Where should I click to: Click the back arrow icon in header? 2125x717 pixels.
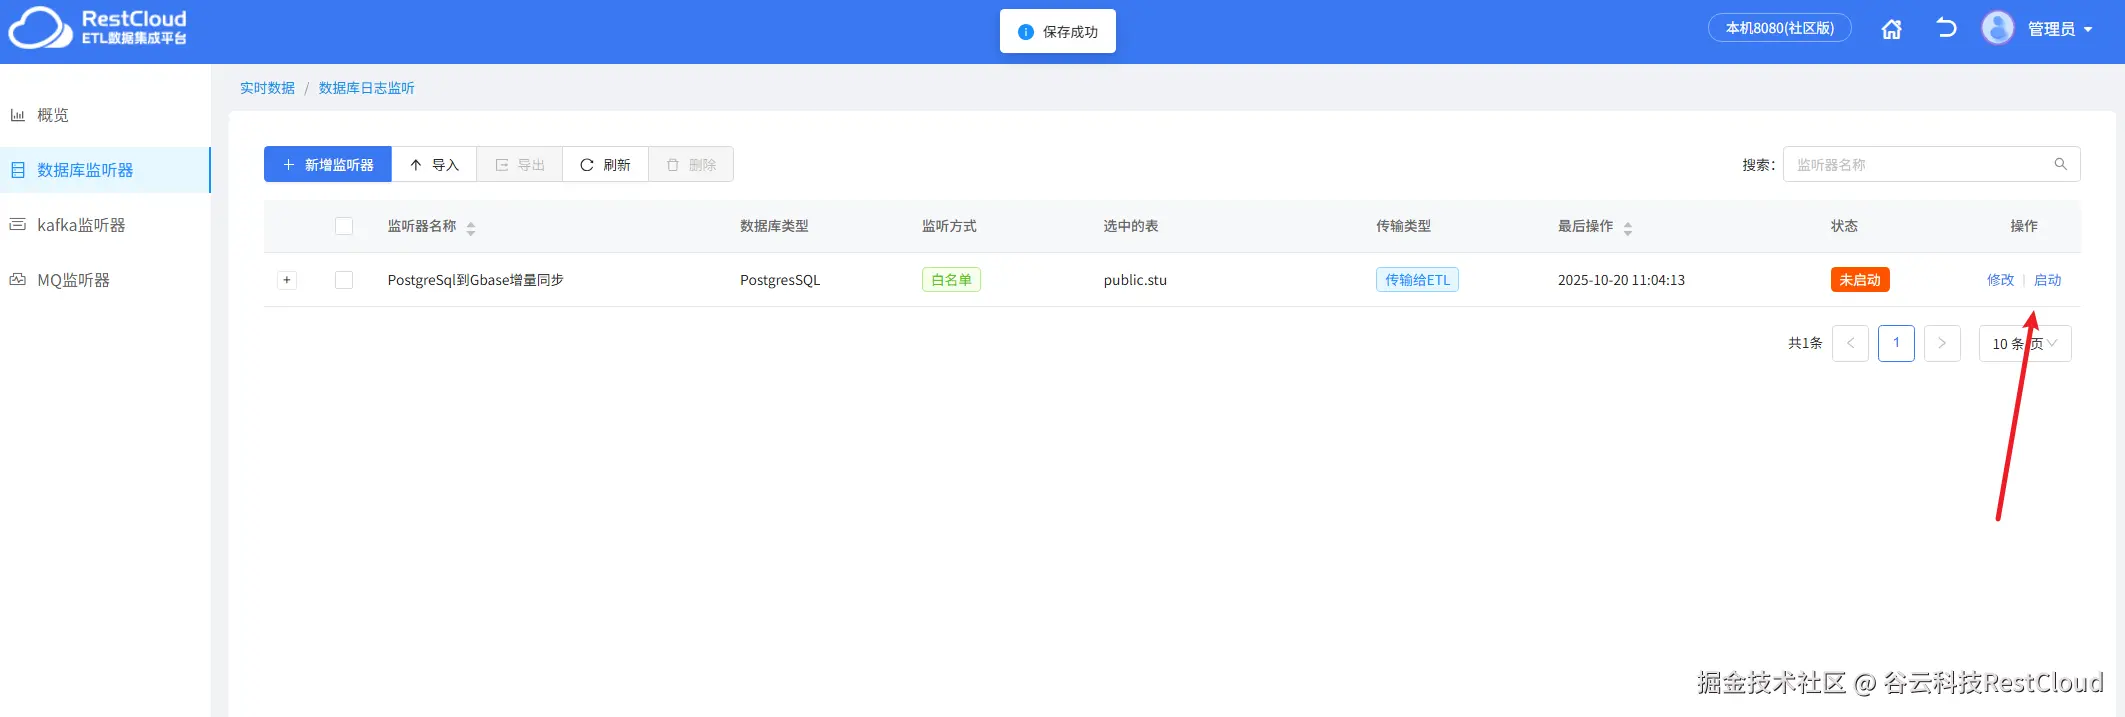1945,28
